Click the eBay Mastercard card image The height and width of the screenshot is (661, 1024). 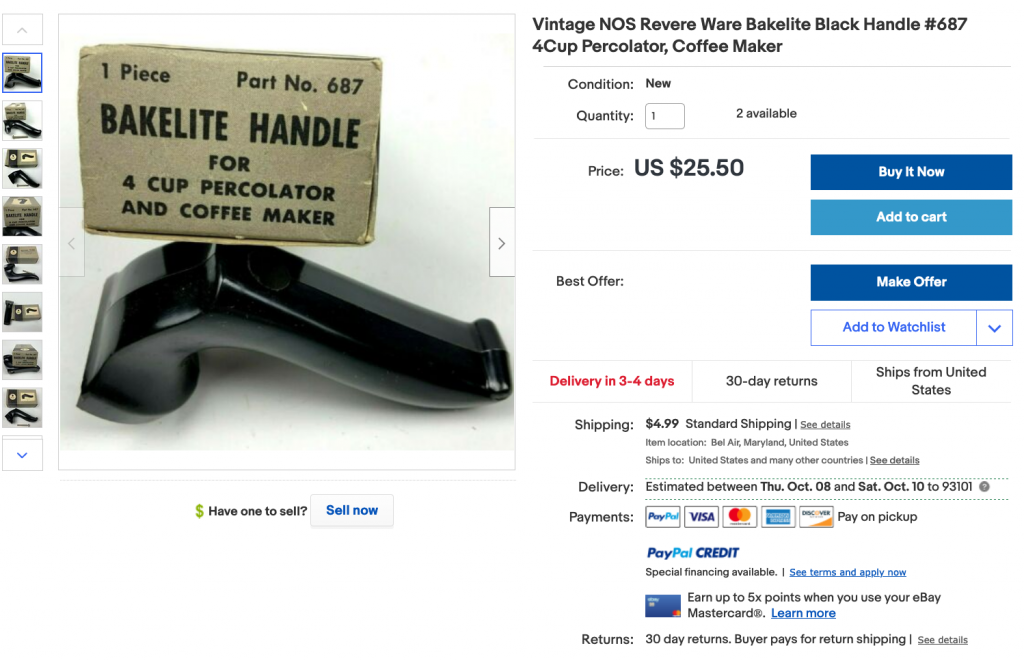pyautogui.click(x=663, y=605)
